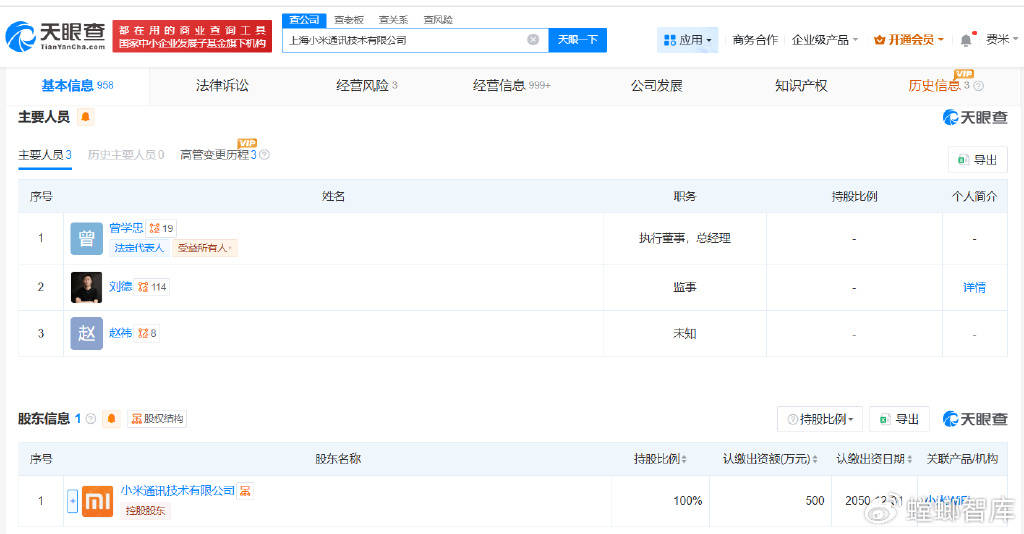Open 赵伟 avatar tile
The width and height of the screenshot is (1024, 534).
coord(86,334)
